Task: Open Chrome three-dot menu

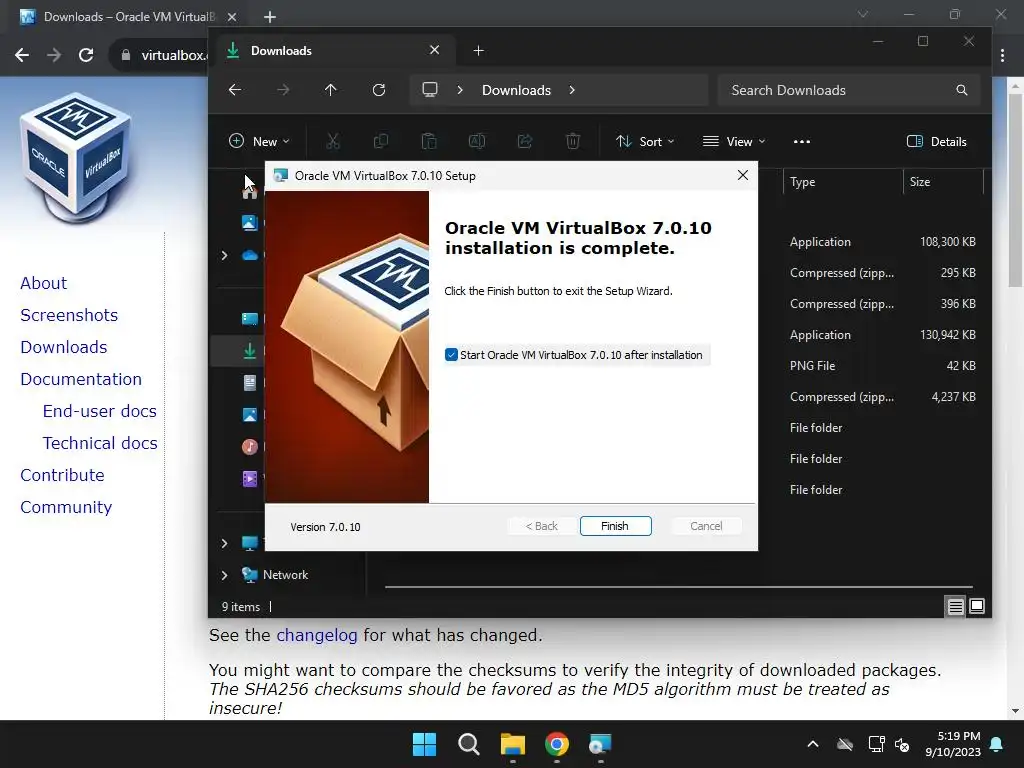Action: tap(1002, 56)
